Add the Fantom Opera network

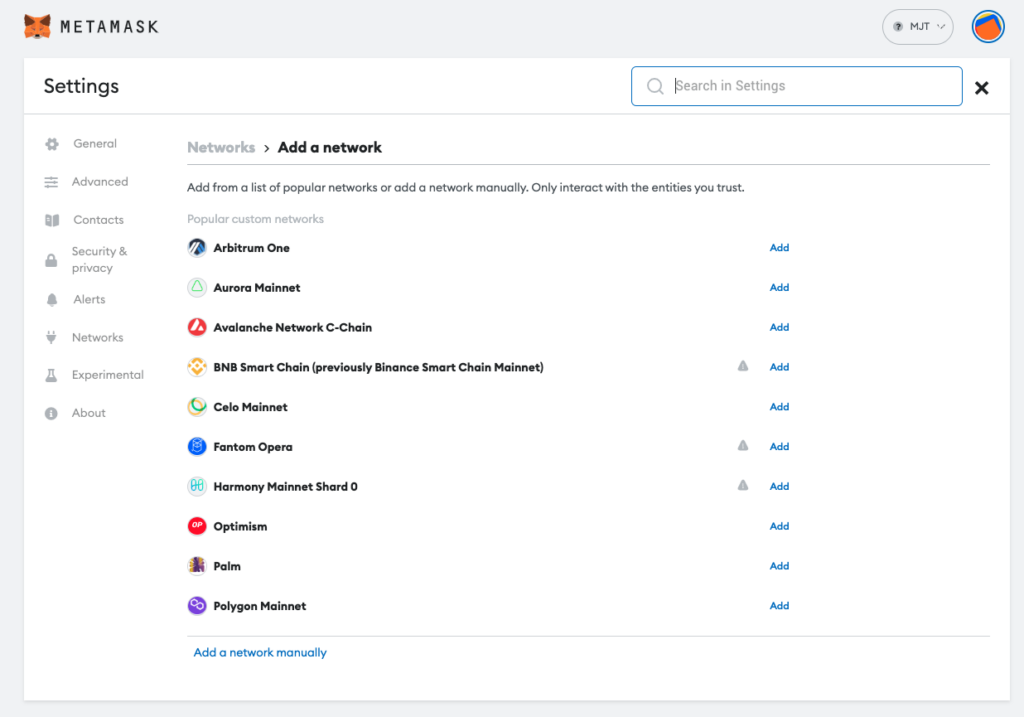click(x=779, y=447)
